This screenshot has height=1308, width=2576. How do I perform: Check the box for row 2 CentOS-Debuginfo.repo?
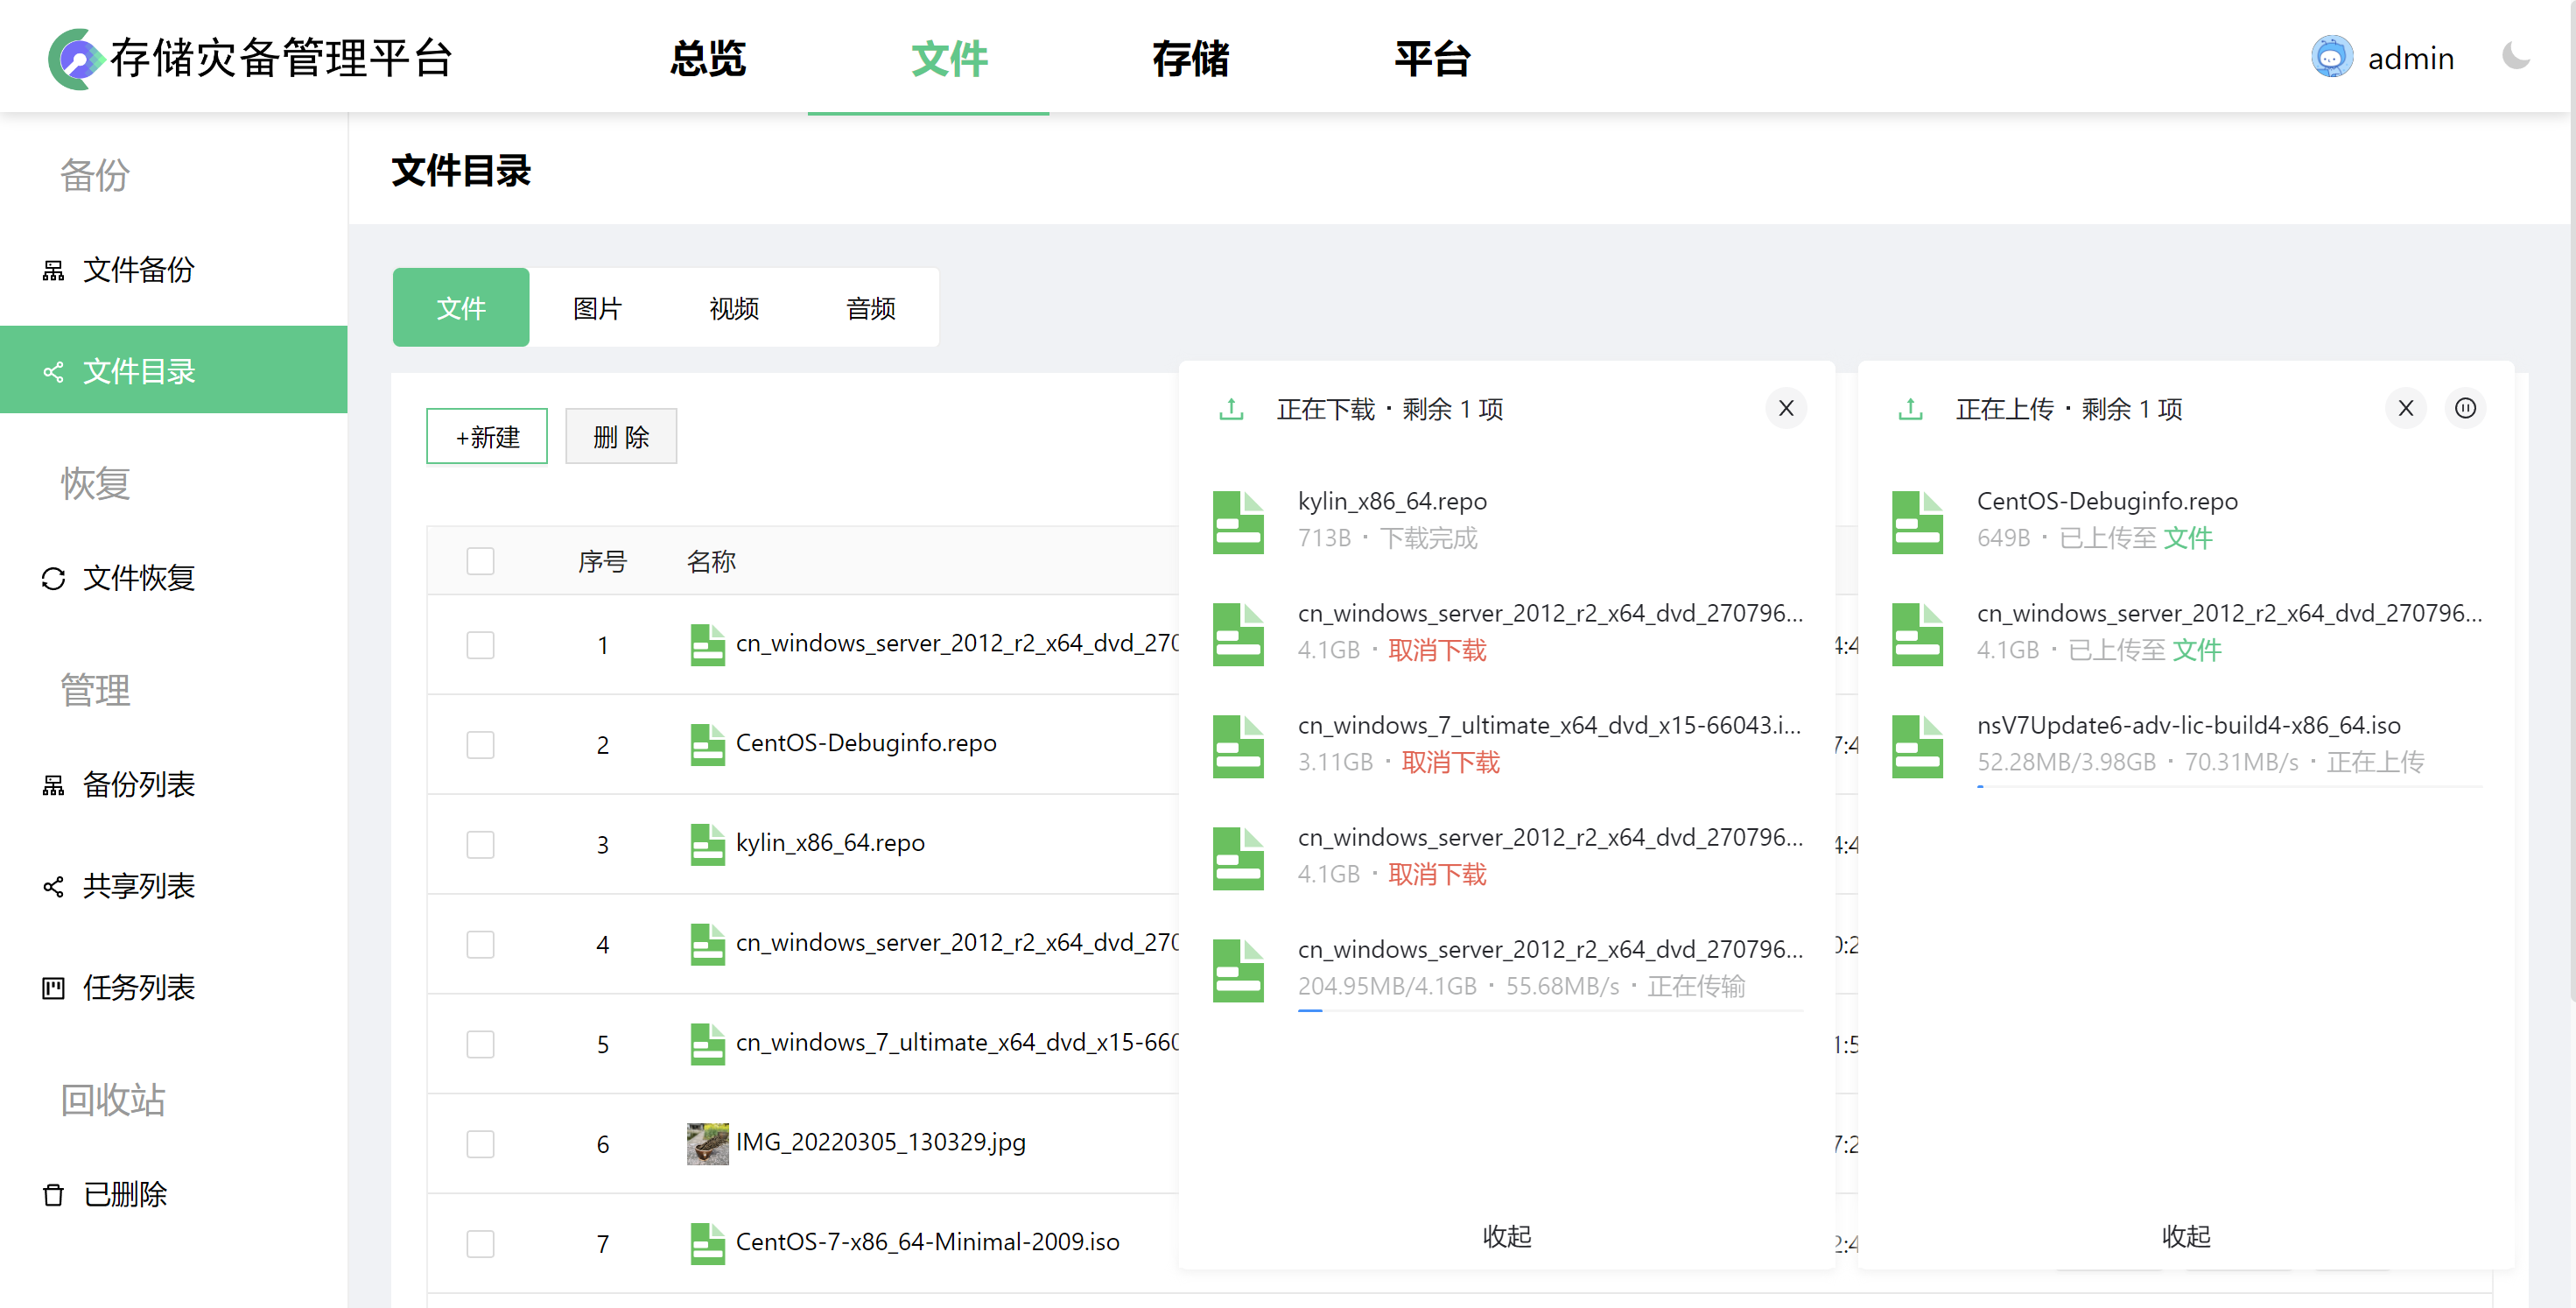point(480,744)
